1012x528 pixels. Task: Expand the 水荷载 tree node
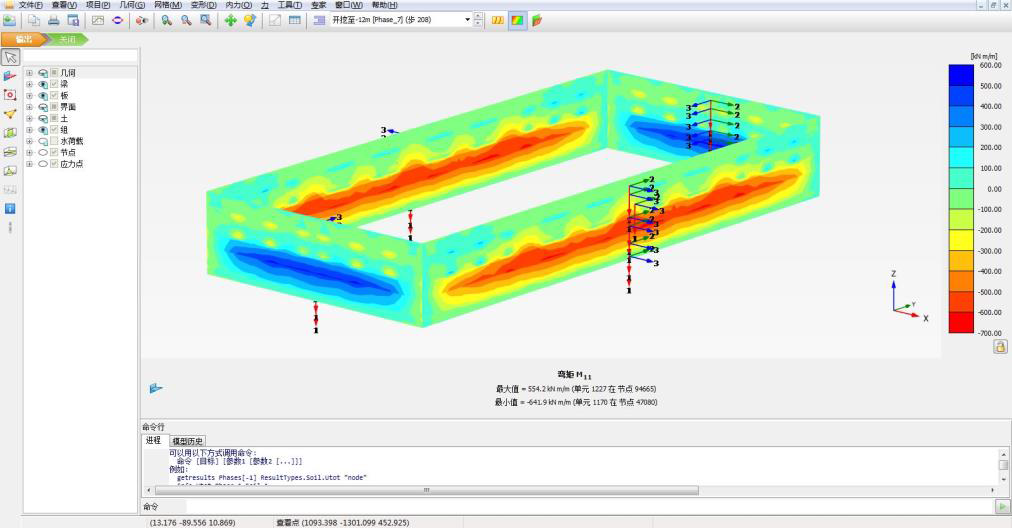29,141
